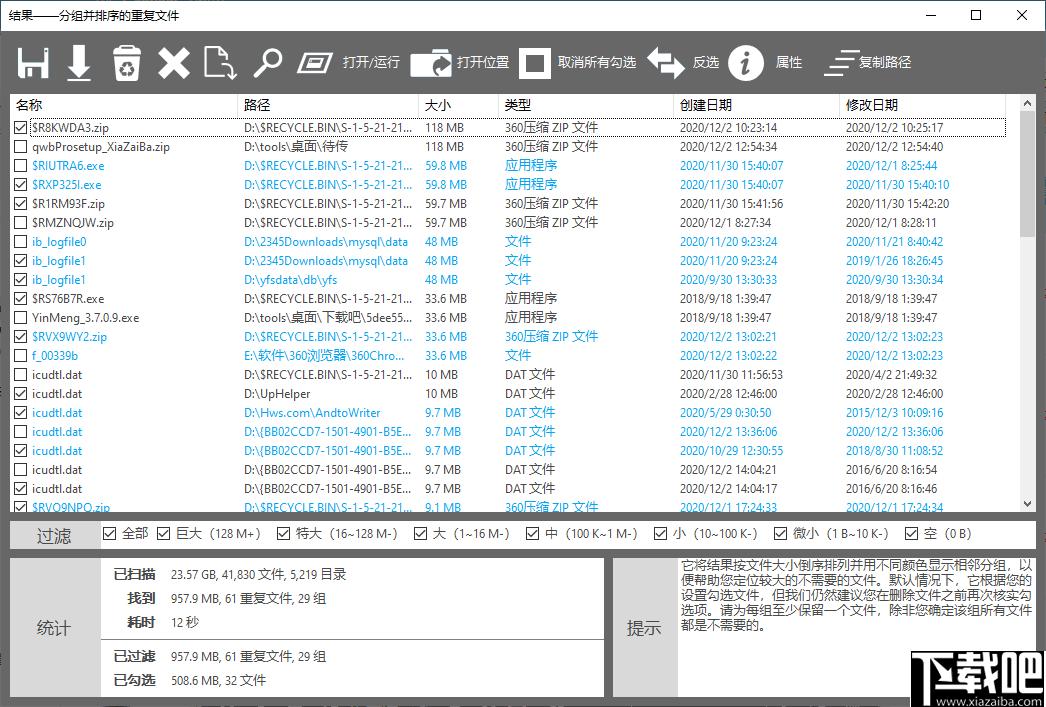The width and height of the screenshot is (1046, 707).
Task: Click the 复制路径 label
Action: click(x=885, y=63)
